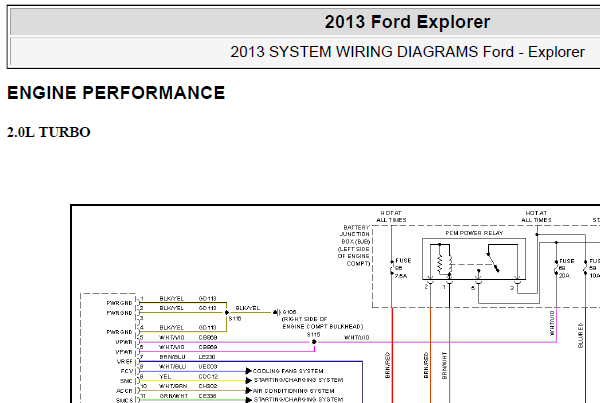
Task: Click the "LE230" circuit code
Action: [x=207, y=357]
